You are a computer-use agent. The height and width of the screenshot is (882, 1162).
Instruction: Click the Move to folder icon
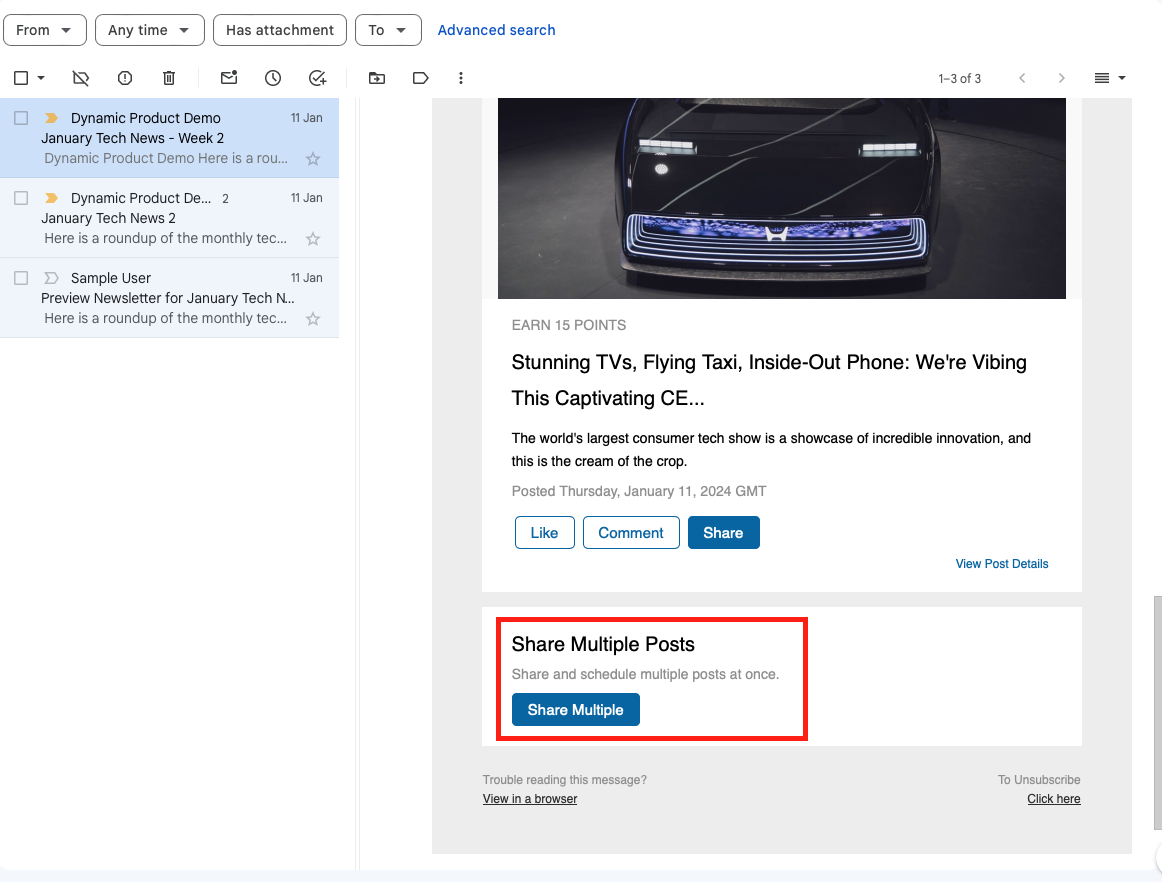(376, 78)
